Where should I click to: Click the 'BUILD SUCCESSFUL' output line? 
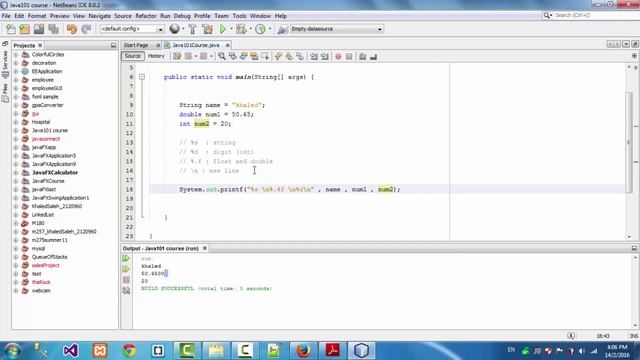pyautogui.click(x=207, y=289)
